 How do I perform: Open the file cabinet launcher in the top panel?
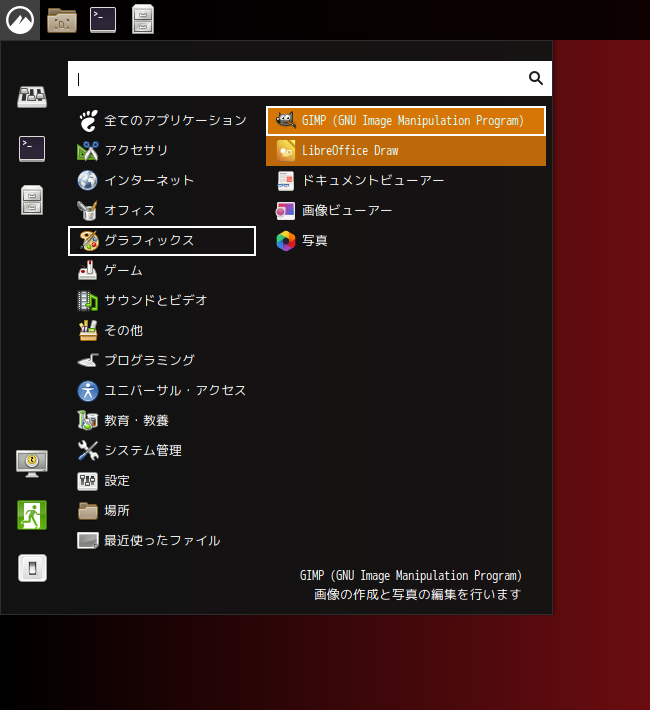tap(143, 19)
